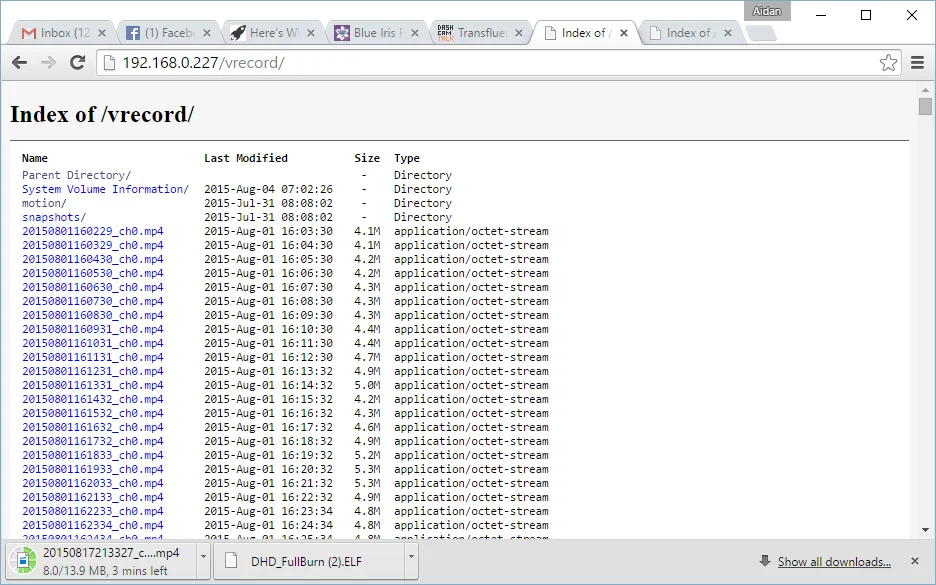Open the 20150801160329_ch0.mp4 link
The width and height of the screenshot is (936, 585).
93,245
